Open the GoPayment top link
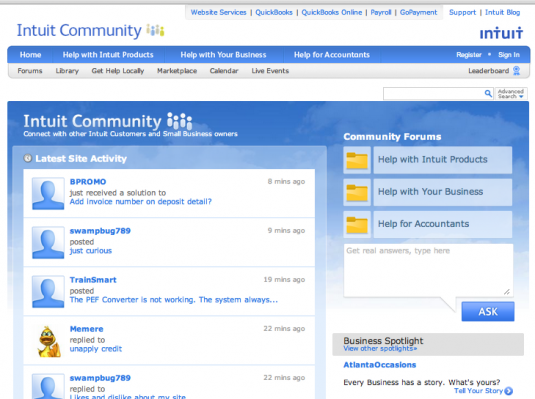This screenshot has height=399, width=535. 418,13
